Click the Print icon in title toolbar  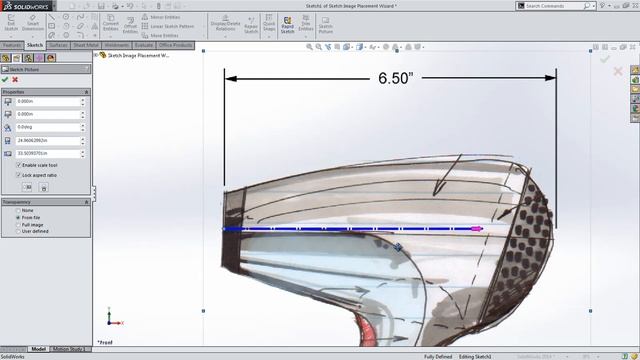point(116,6)
